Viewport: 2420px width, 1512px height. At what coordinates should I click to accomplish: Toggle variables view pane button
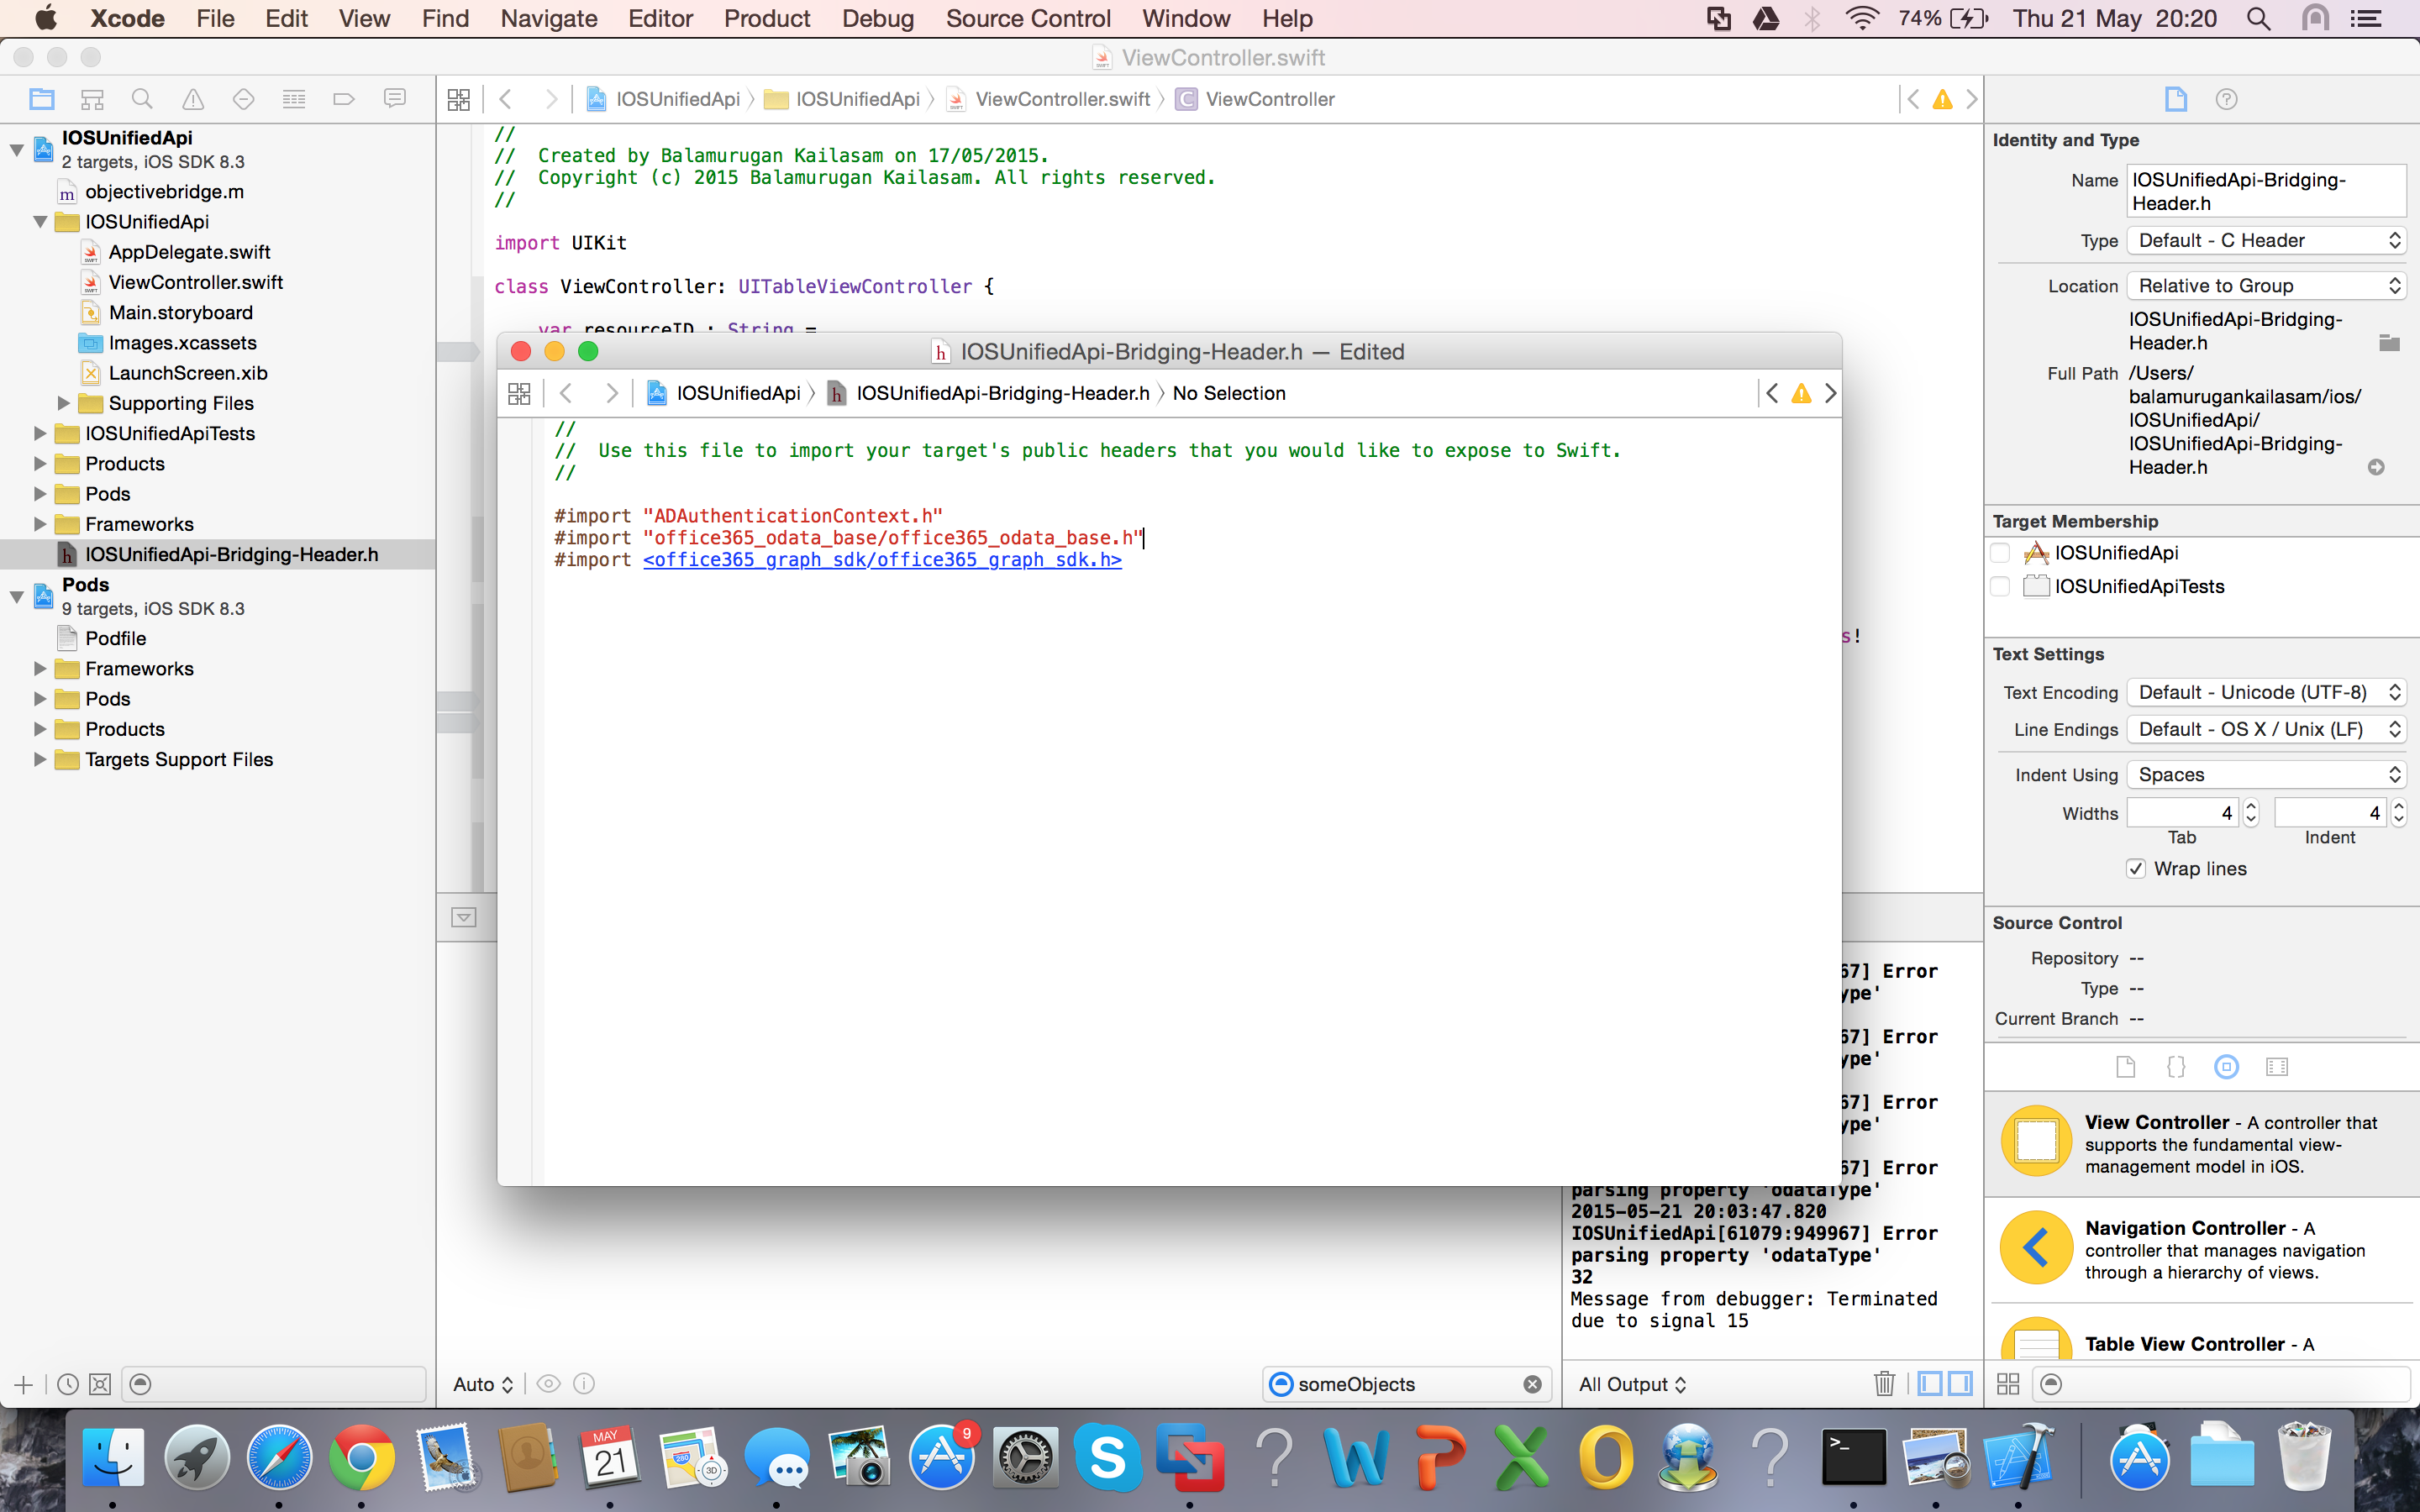1930,1383
